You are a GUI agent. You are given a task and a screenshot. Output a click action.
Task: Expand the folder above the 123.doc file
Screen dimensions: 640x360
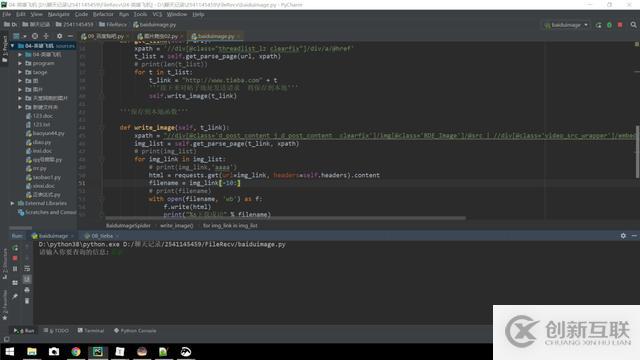[x=20, y=107]
